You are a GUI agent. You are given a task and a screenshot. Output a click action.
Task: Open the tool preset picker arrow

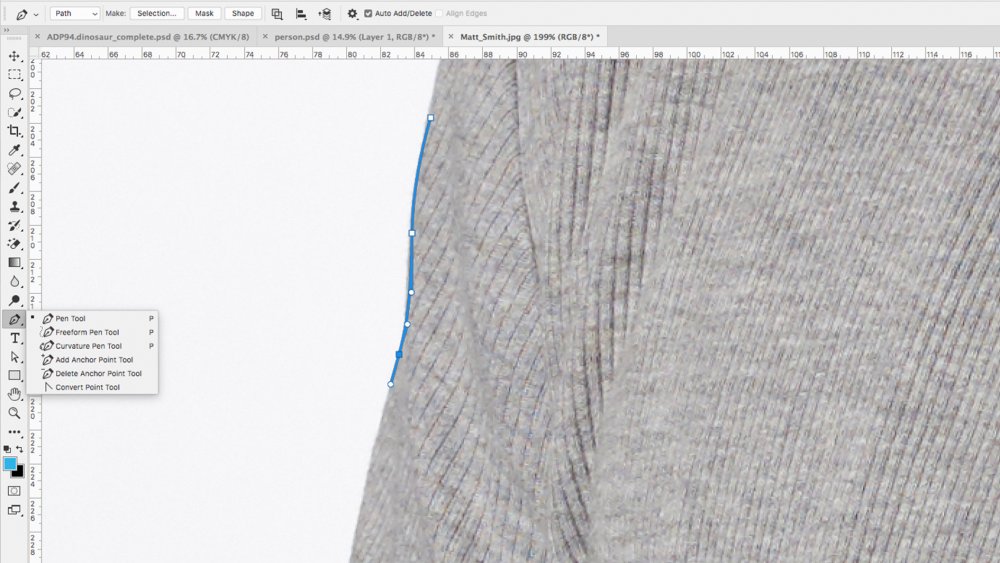36,14
